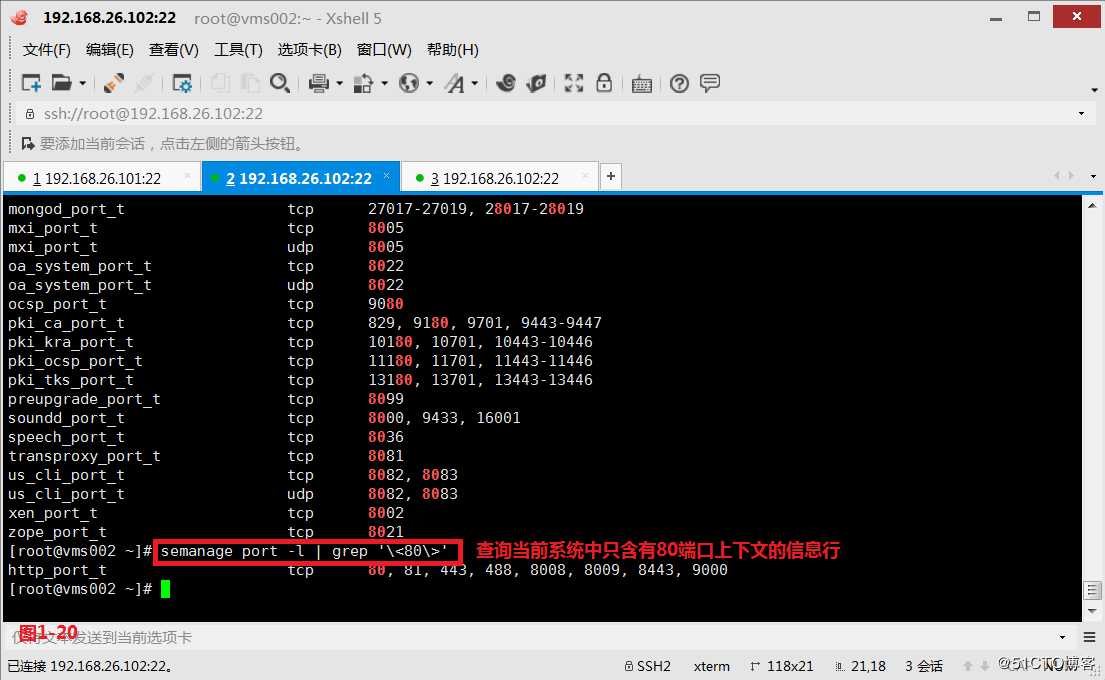Select tab 2 192.168.26.102:22

[299, 178]
